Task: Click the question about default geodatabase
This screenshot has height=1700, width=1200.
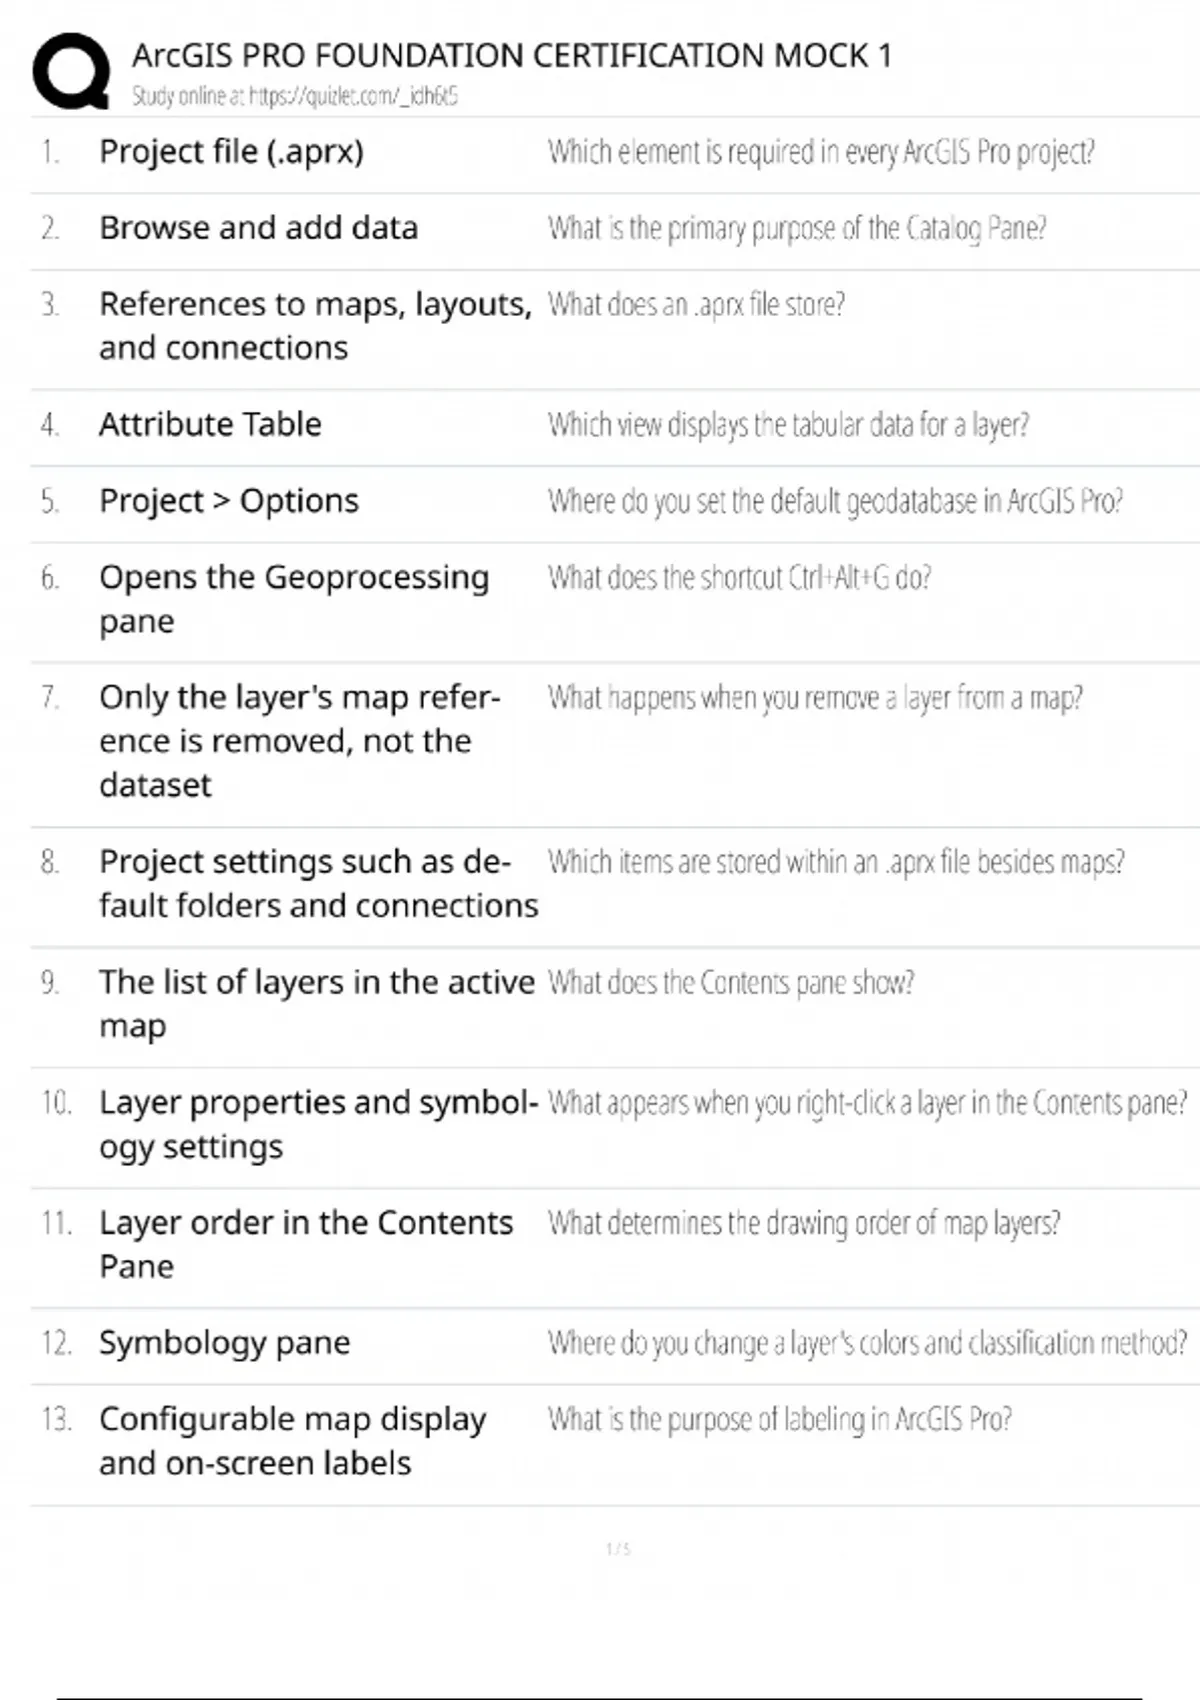Action: (835, 500)
